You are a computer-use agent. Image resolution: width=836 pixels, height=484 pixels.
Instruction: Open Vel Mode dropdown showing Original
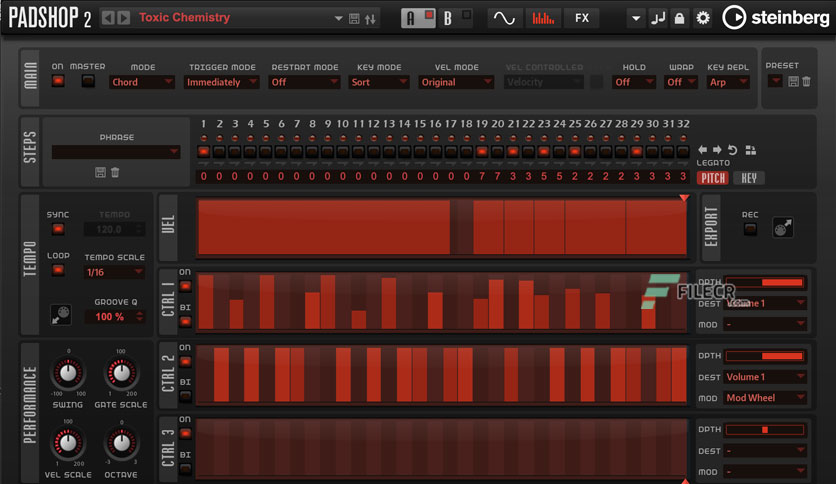click(456, 82)
